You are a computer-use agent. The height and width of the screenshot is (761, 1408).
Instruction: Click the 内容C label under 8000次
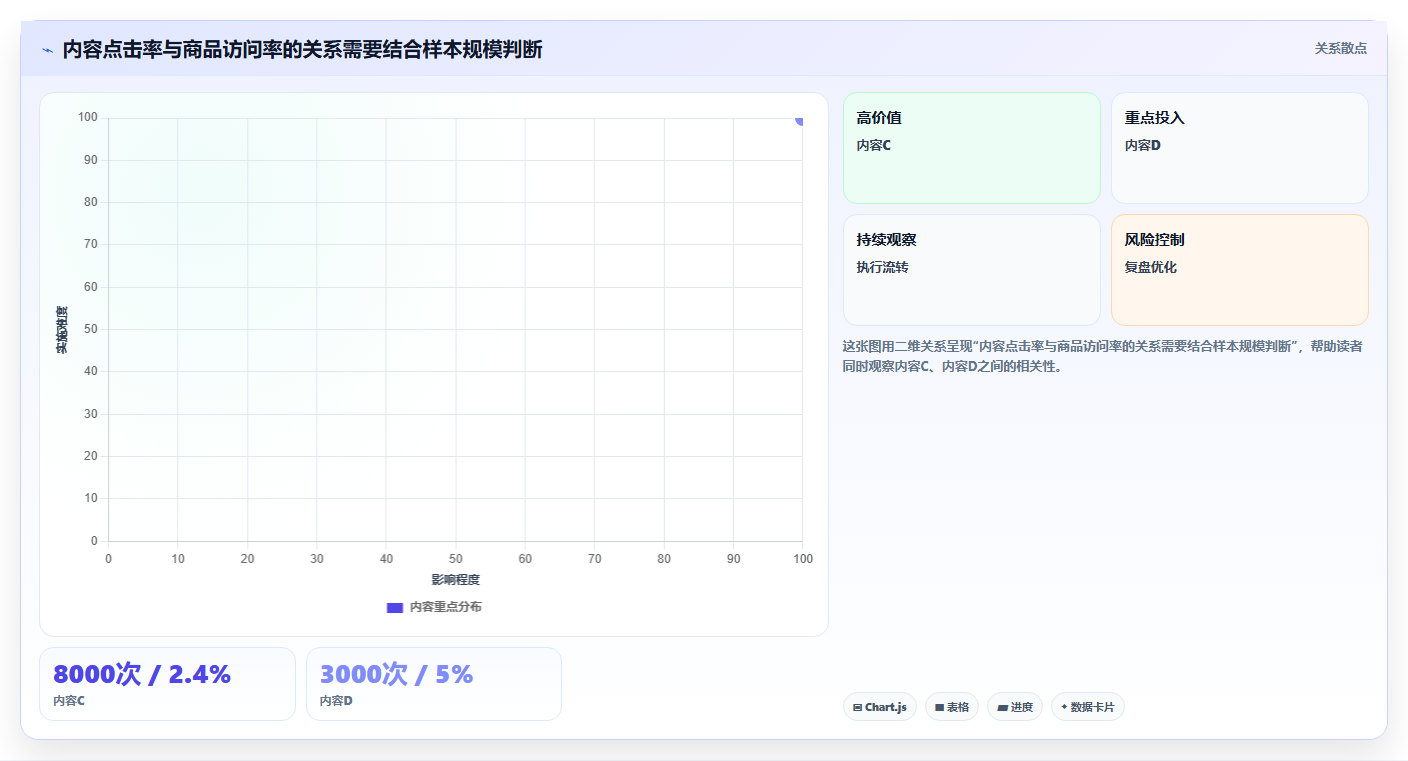click(x=69, y=701)
